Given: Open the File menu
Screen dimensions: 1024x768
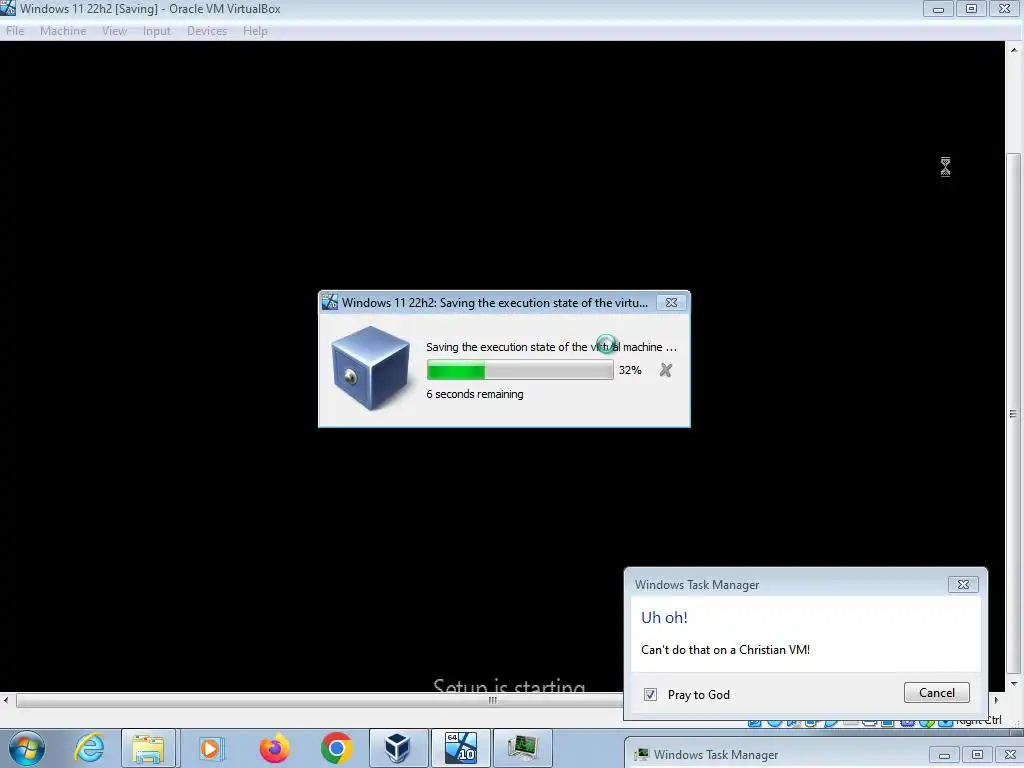Looking at the screenshot, I should point(15,31).
